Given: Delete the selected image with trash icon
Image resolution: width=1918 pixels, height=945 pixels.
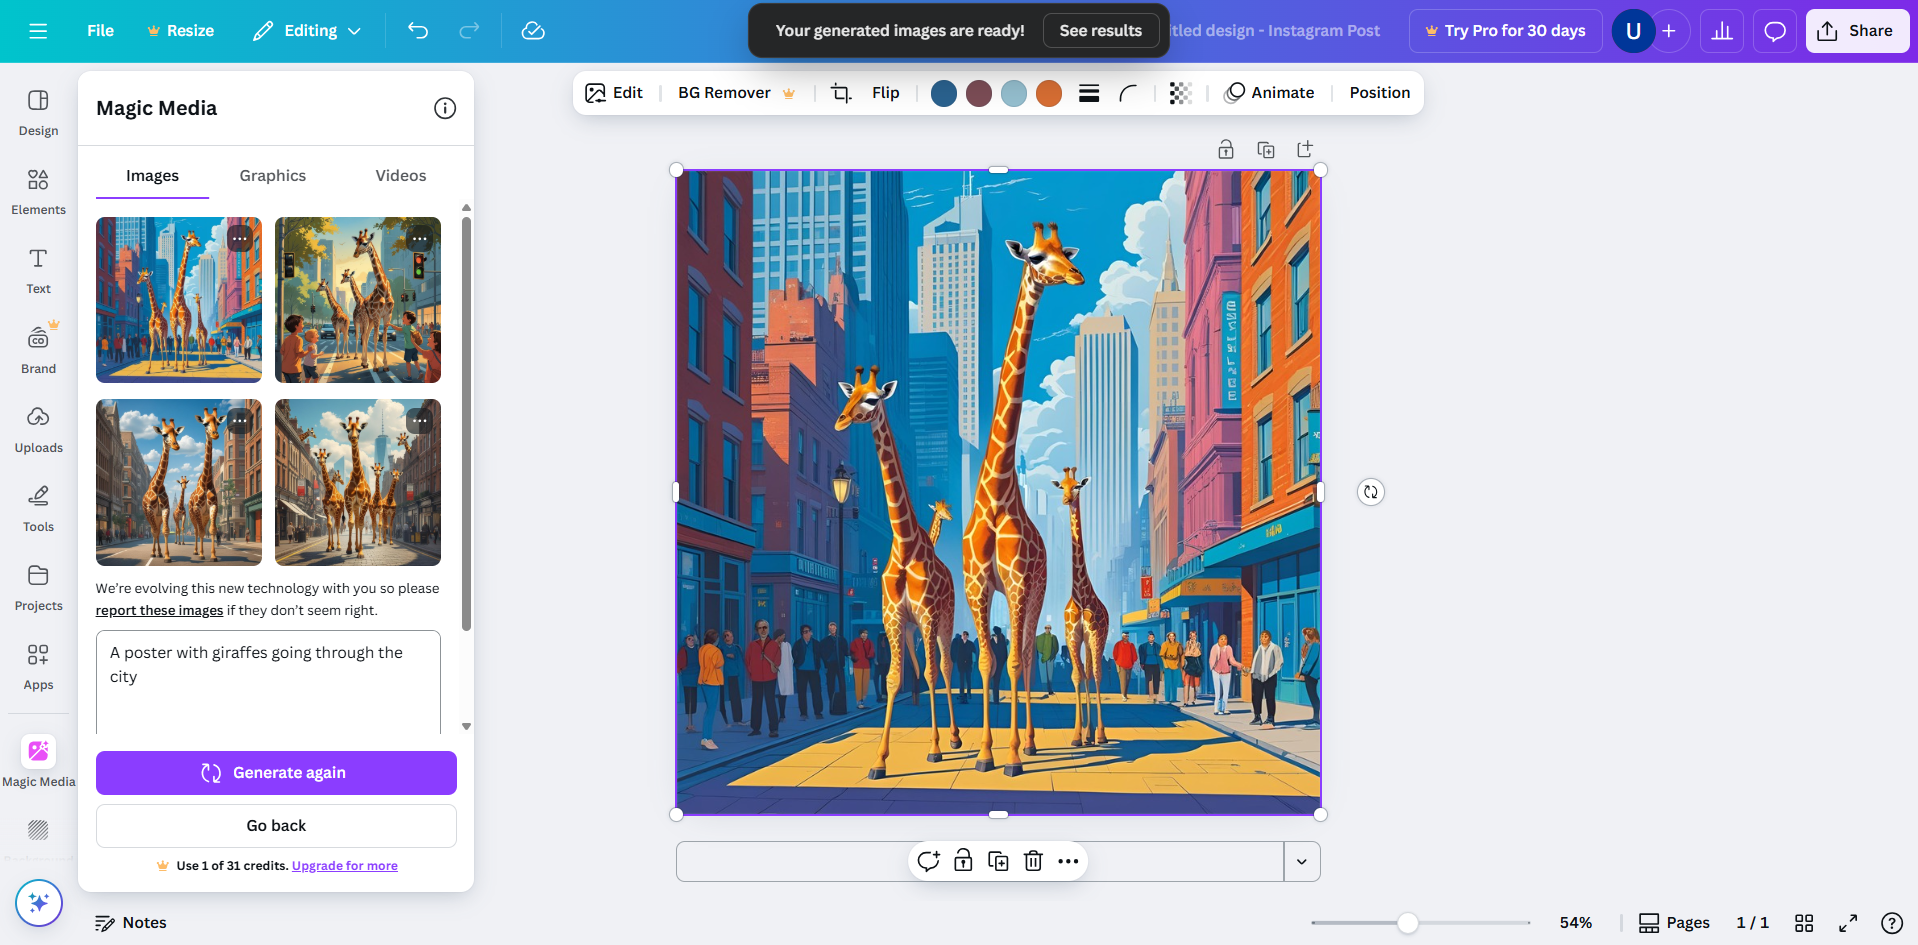Looking at the screenshot, I should tap(1033, 861).
